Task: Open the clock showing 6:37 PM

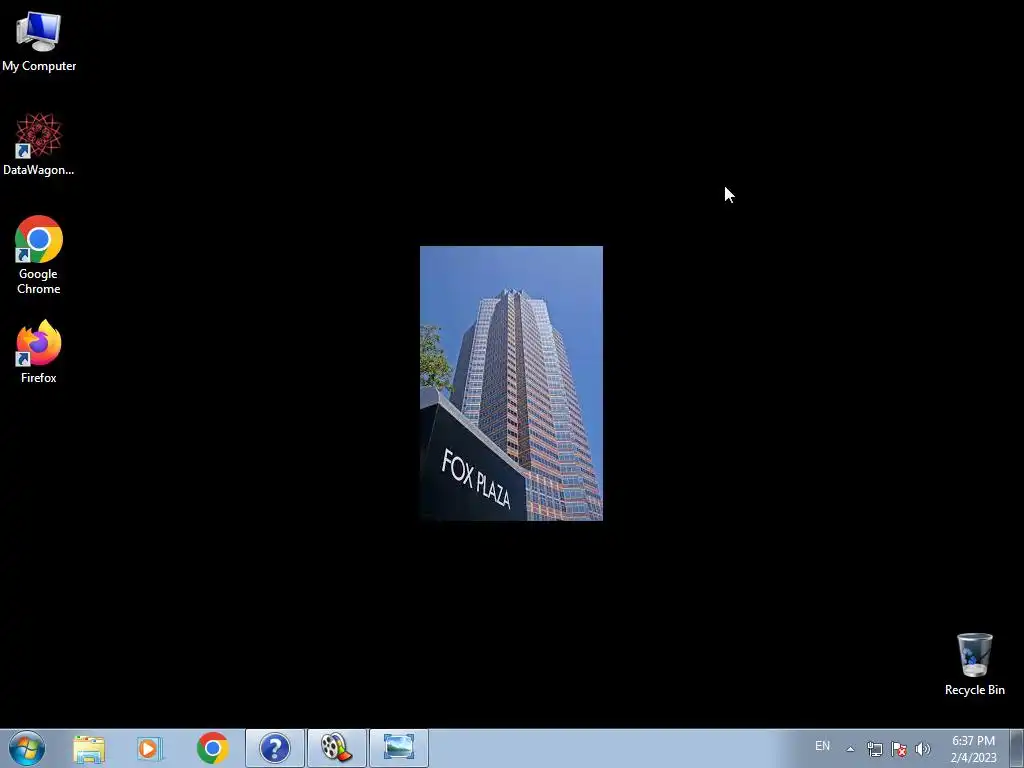Action: point(973,749)
